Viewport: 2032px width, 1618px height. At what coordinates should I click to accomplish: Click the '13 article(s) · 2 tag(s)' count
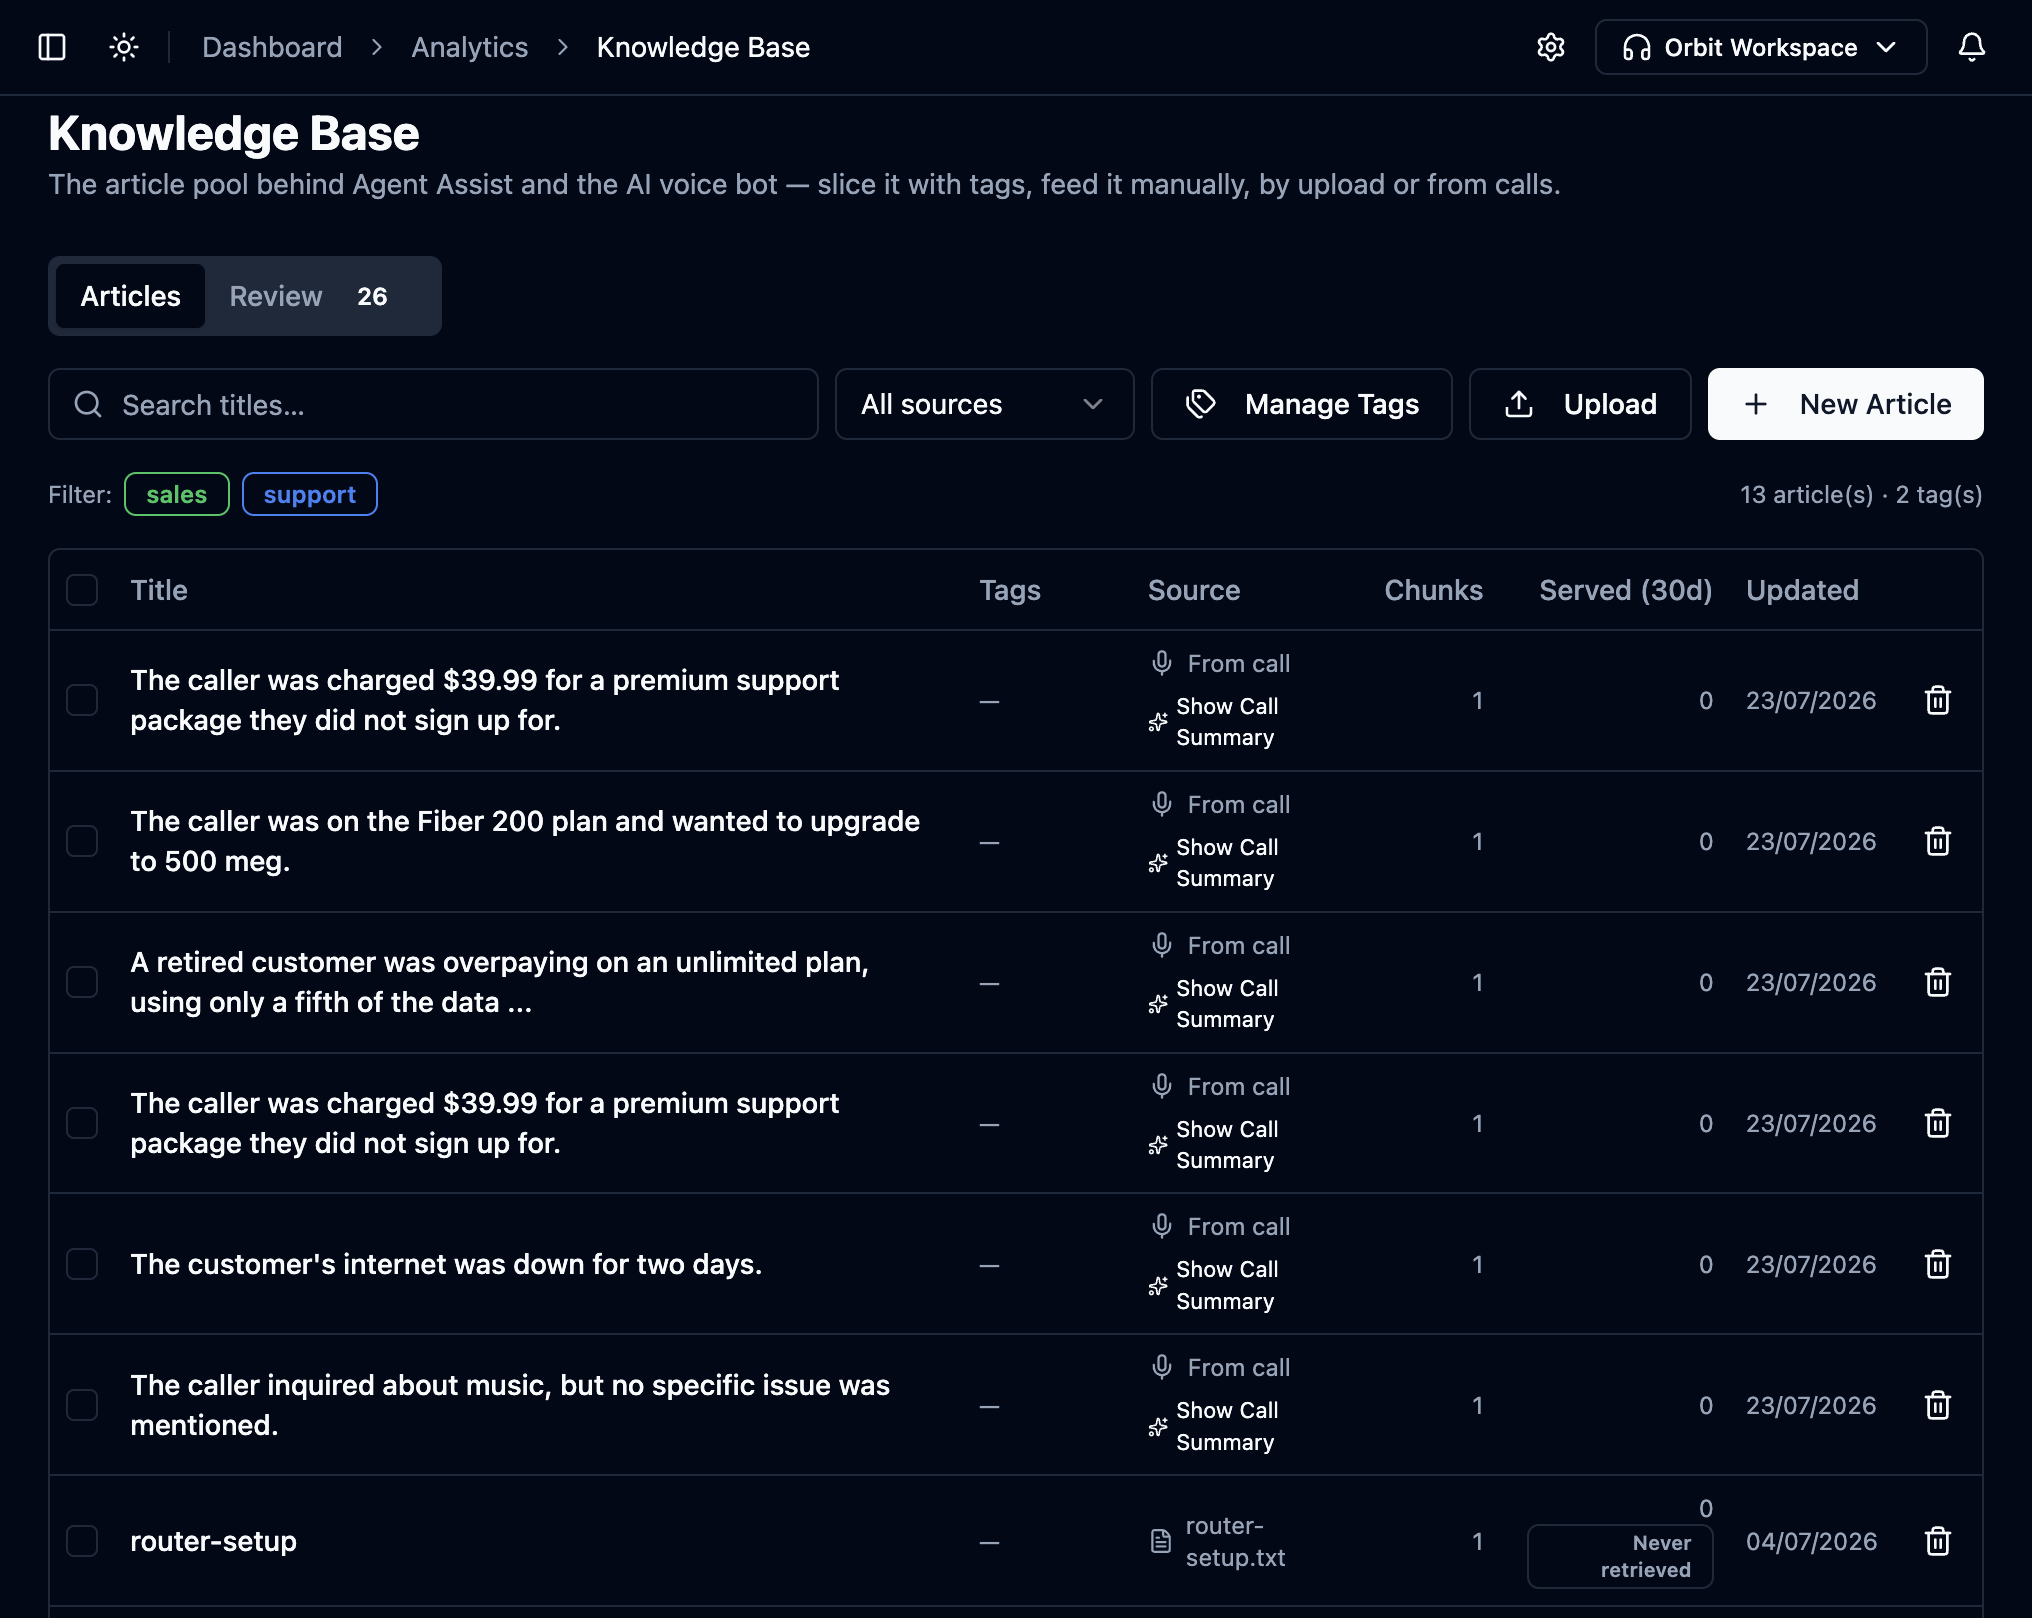click(1861, 494)
